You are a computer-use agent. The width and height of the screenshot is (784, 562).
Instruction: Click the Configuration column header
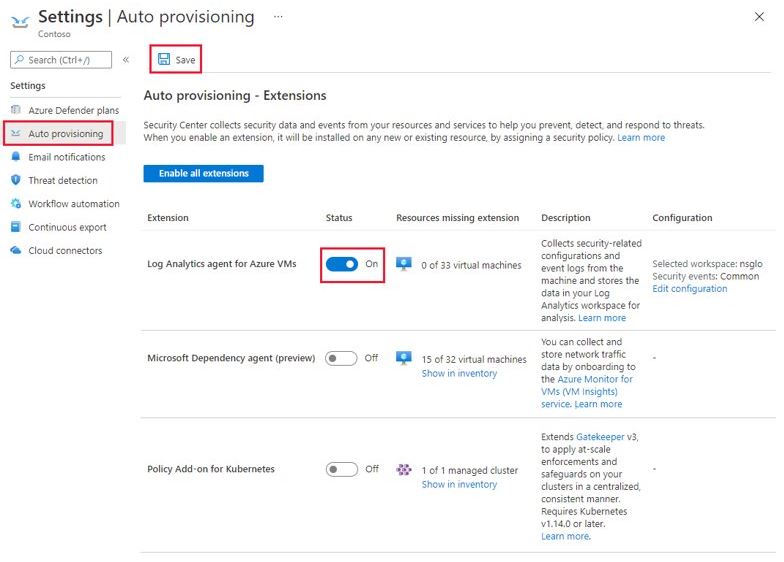[x=682, y=218]
